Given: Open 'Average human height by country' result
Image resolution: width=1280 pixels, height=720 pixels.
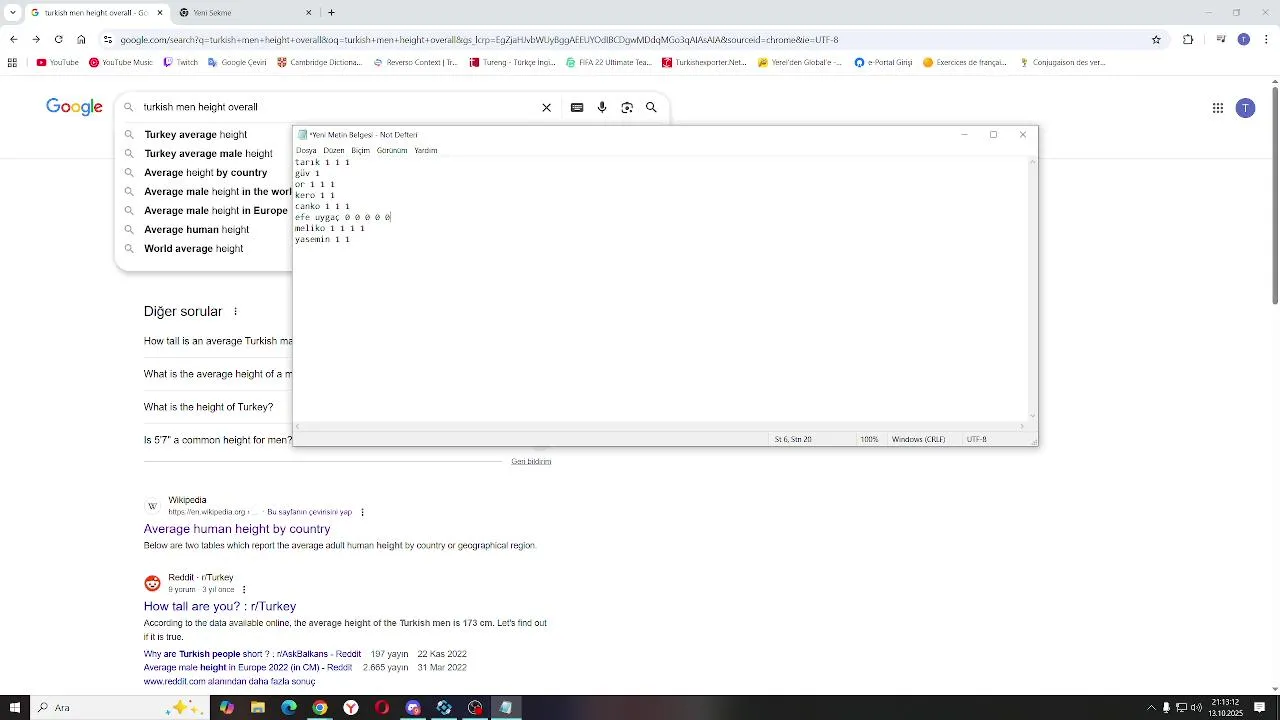Looking at the screenshot, I should click(237, 529).
